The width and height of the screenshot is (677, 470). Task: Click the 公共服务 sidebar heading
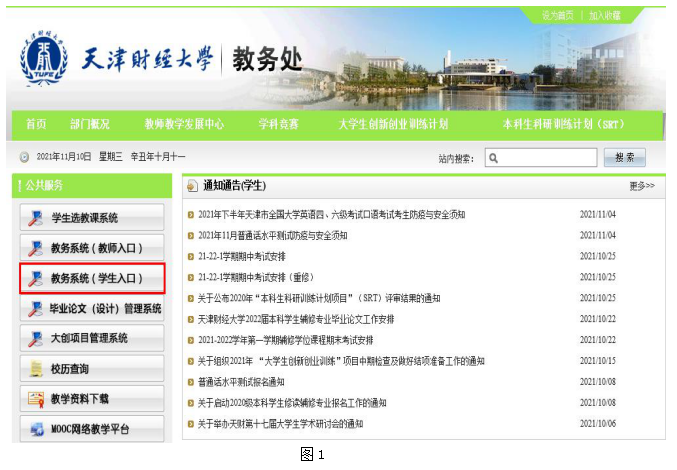[44, 186]
